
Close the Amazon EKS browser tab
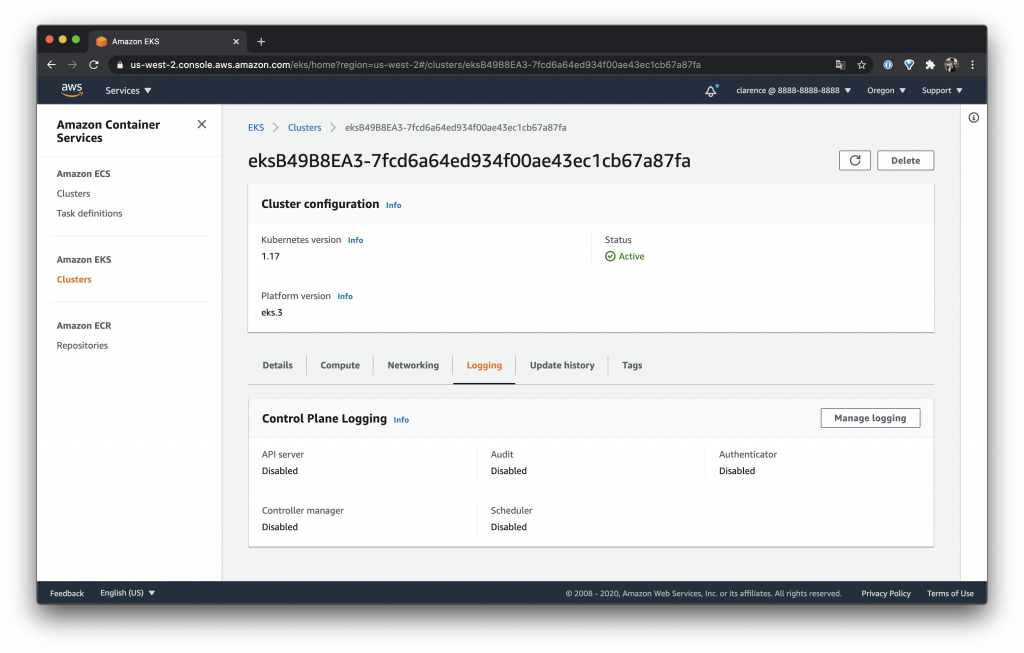pyautogui.click(x=236, y=41)
